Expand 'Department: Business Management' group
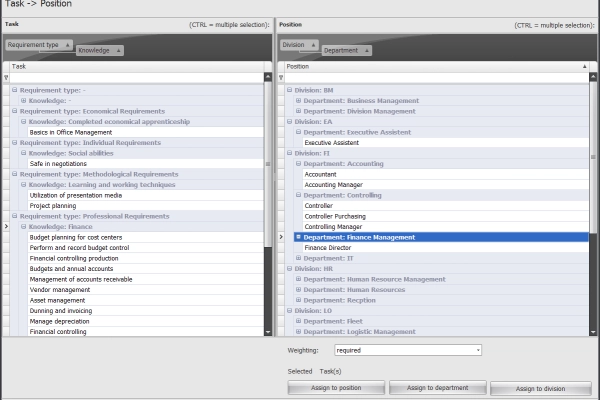 point(298,101)
